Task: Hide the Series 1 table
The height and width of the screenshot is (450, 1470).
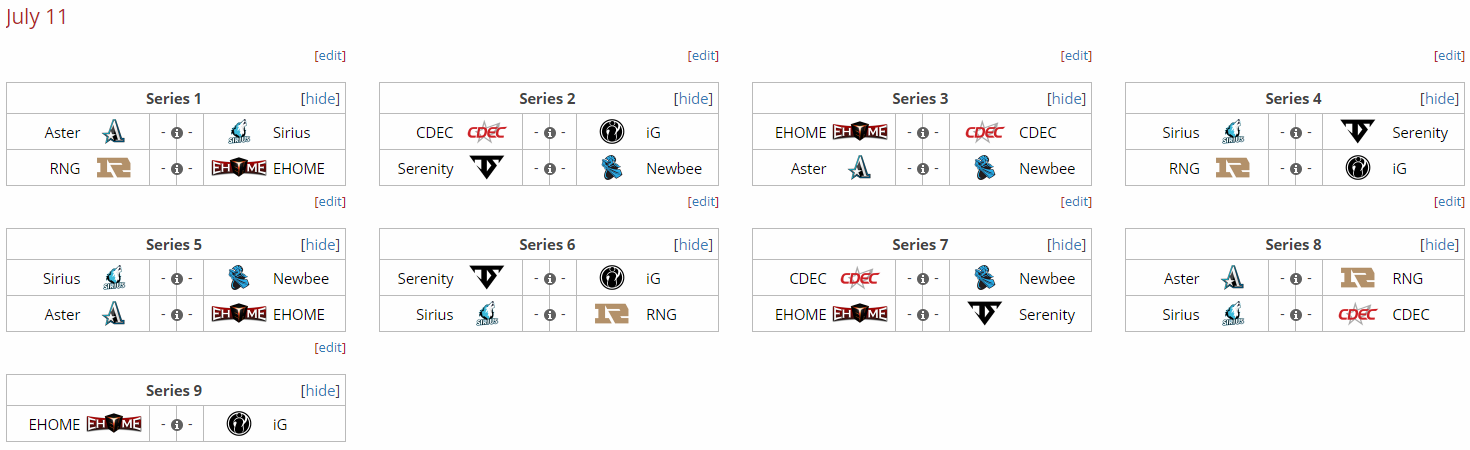Action: (x=320, y=98)
